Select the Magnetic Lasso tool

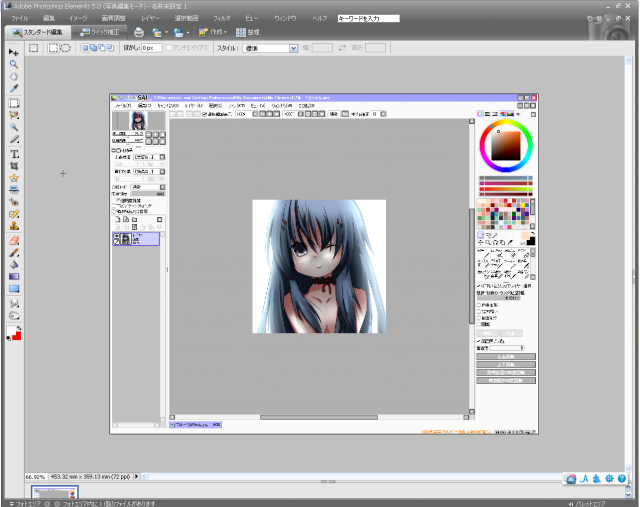pos(14,115)
